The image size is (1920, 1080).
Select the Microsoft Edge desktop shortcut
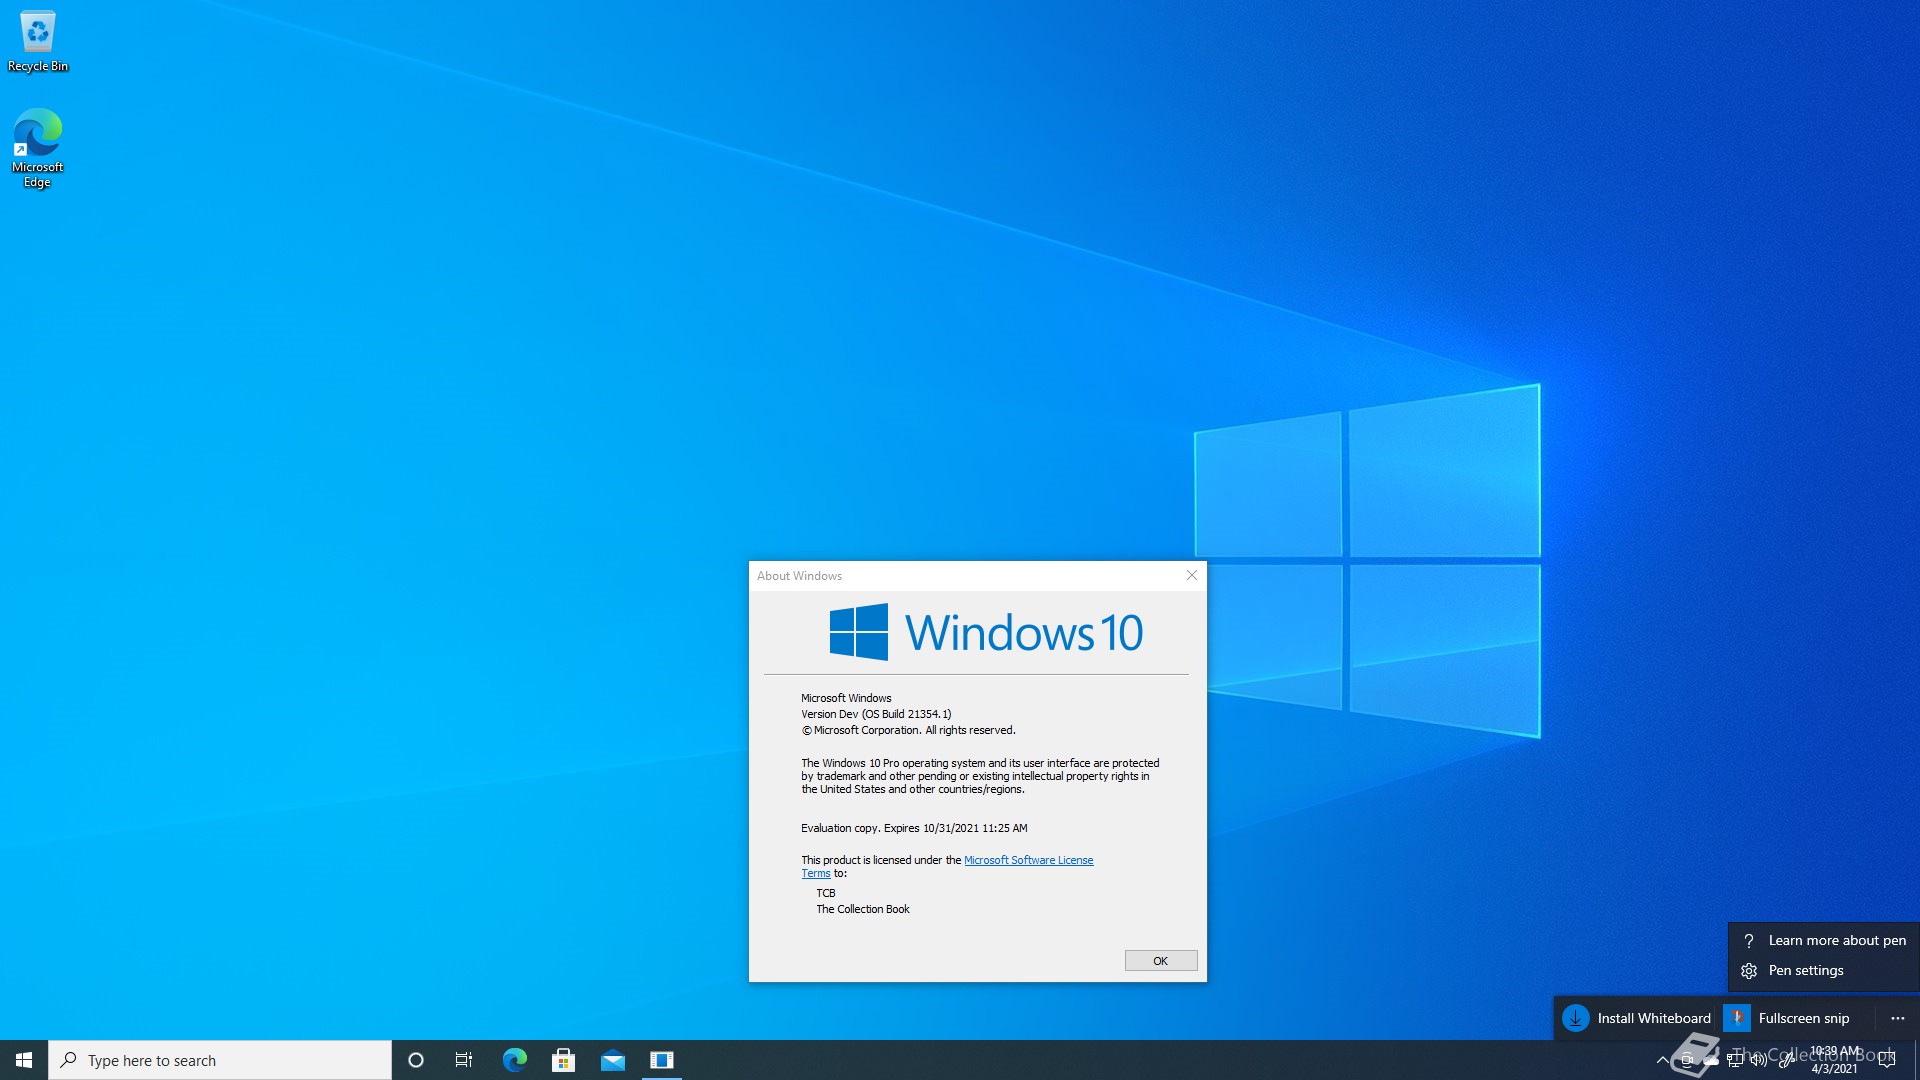pyautogui.click(x=38, y=148)
